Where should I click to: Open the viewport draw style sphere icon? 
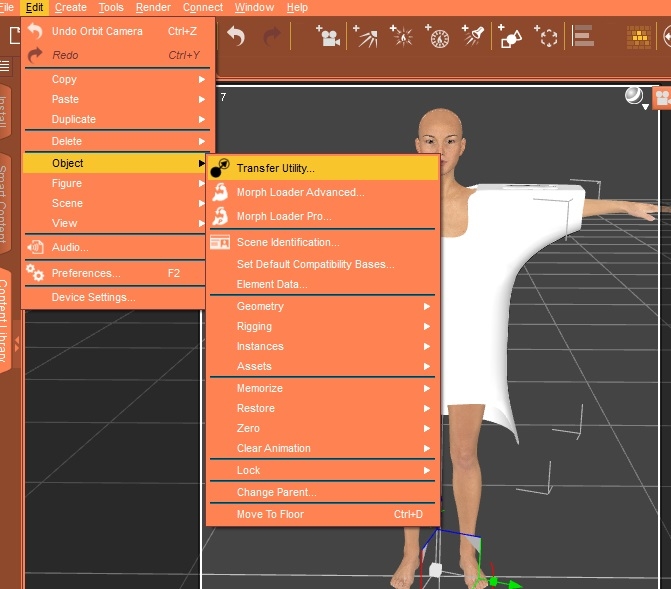634,96
